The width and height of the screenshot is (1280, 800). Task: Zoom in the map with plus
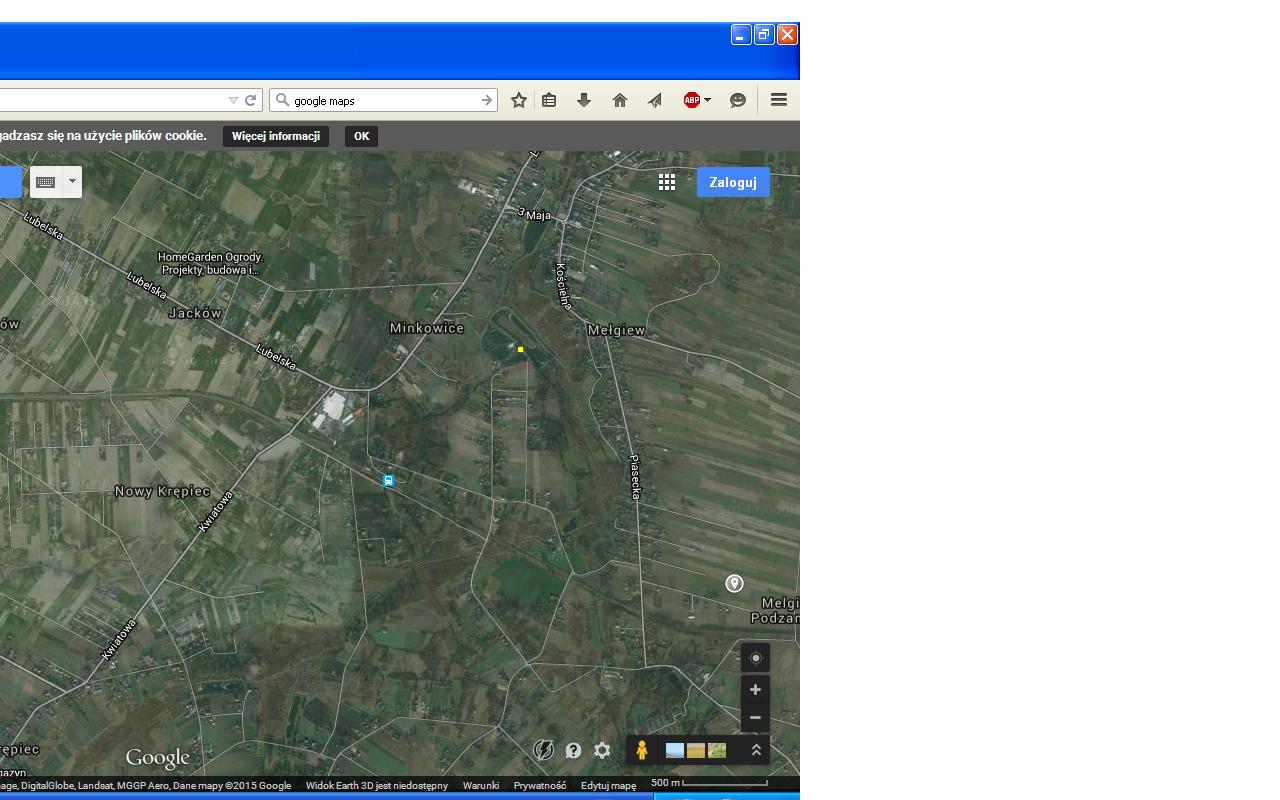pyautogui.click(x=755, y=690)
